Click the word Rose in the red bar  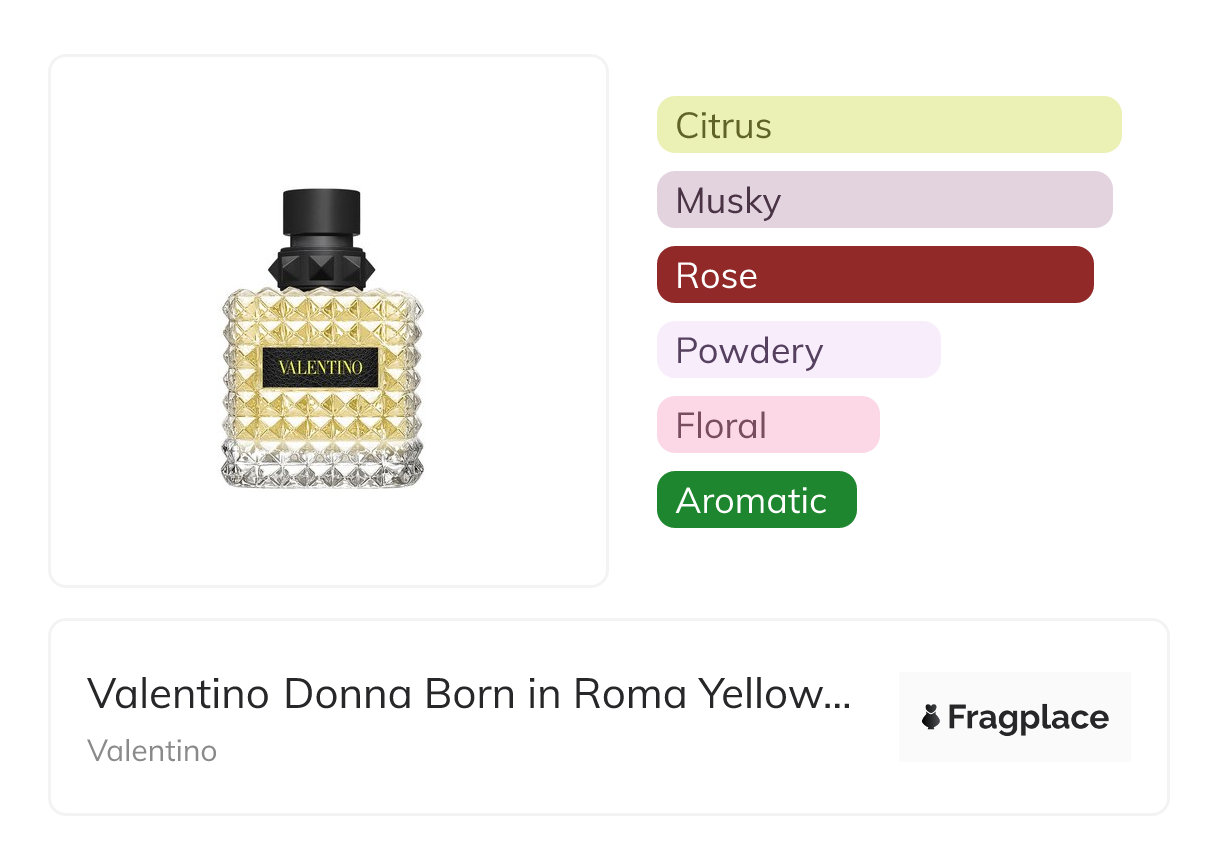click(x=716, y=276)
